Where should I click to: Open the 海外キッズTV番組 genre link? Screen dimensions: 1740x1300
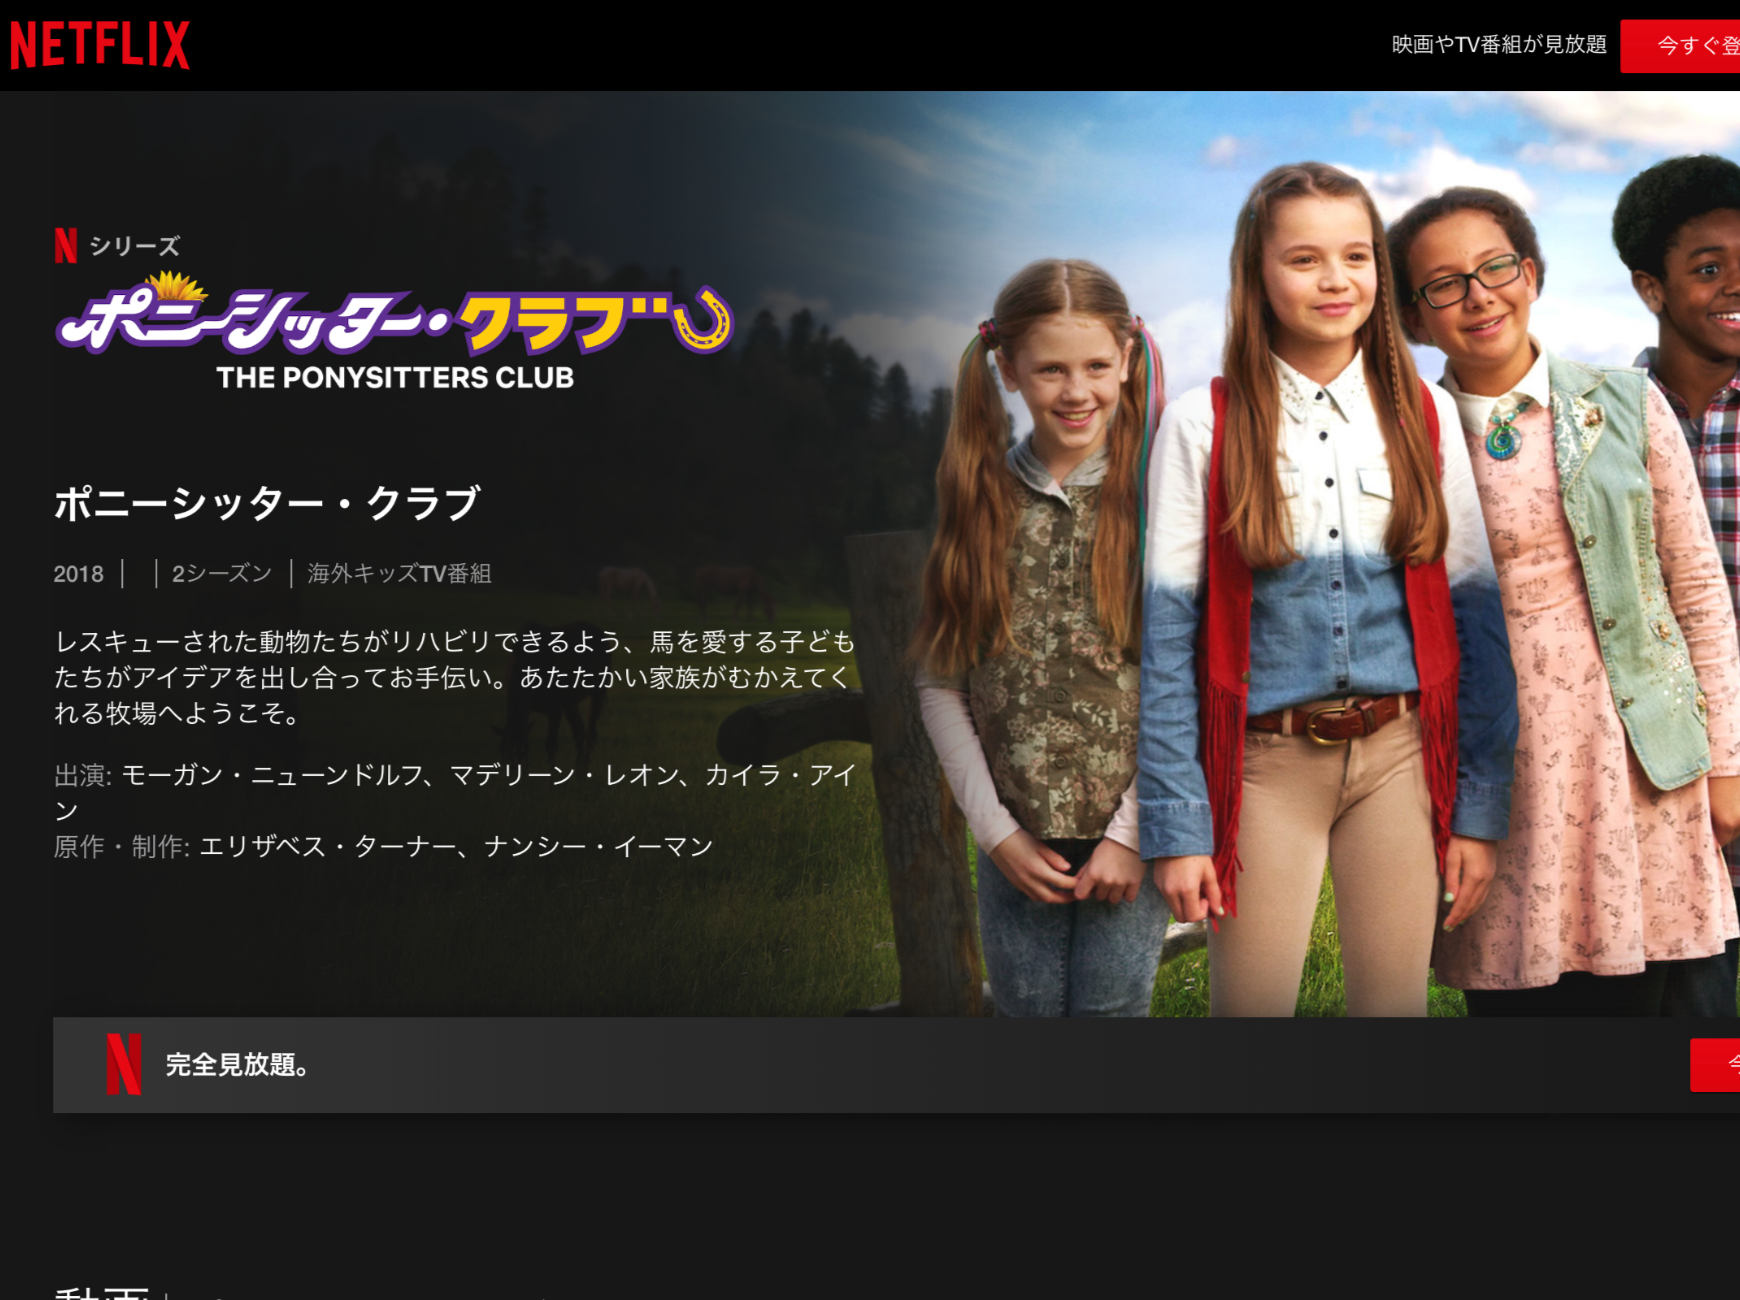[x=399, y=574]
